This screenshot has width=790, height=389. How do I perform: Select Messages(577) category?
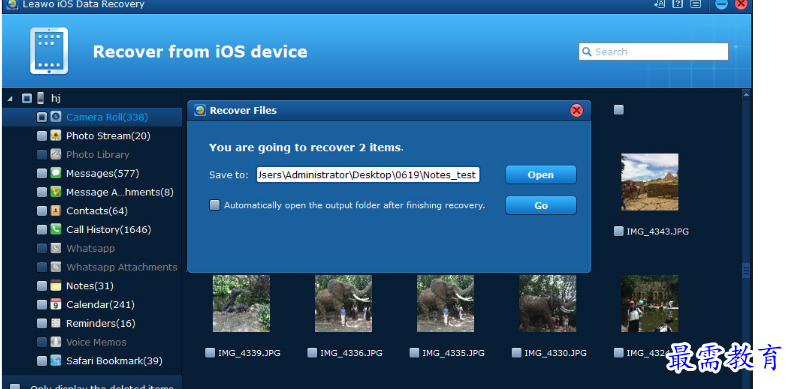[x=103, y=173]
